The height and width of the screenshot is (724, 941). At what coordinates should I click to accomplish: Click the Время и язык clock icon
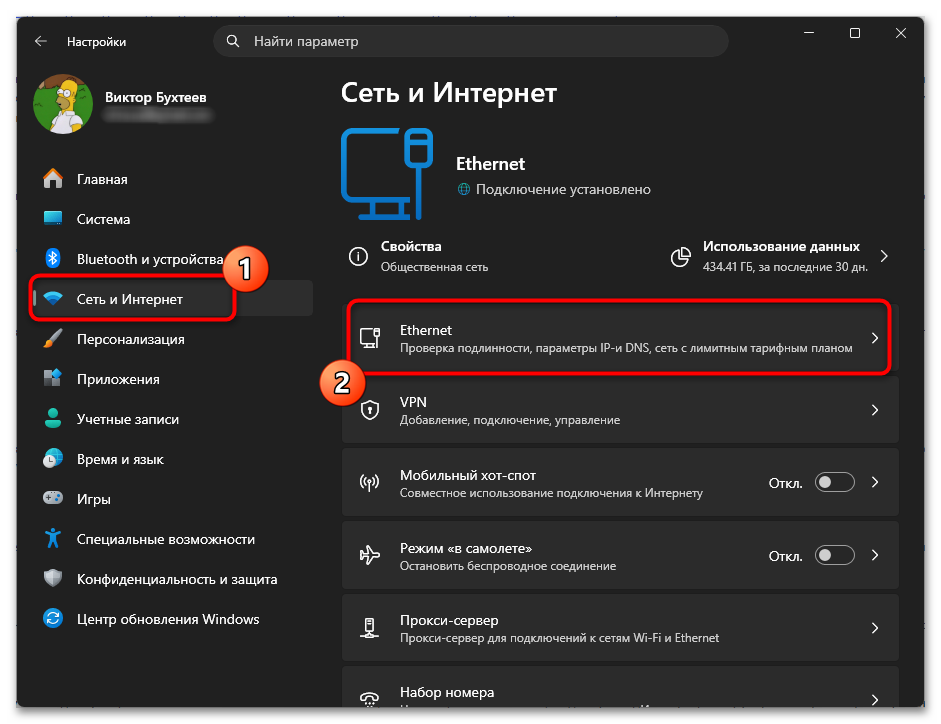click(x=53, y=459)
